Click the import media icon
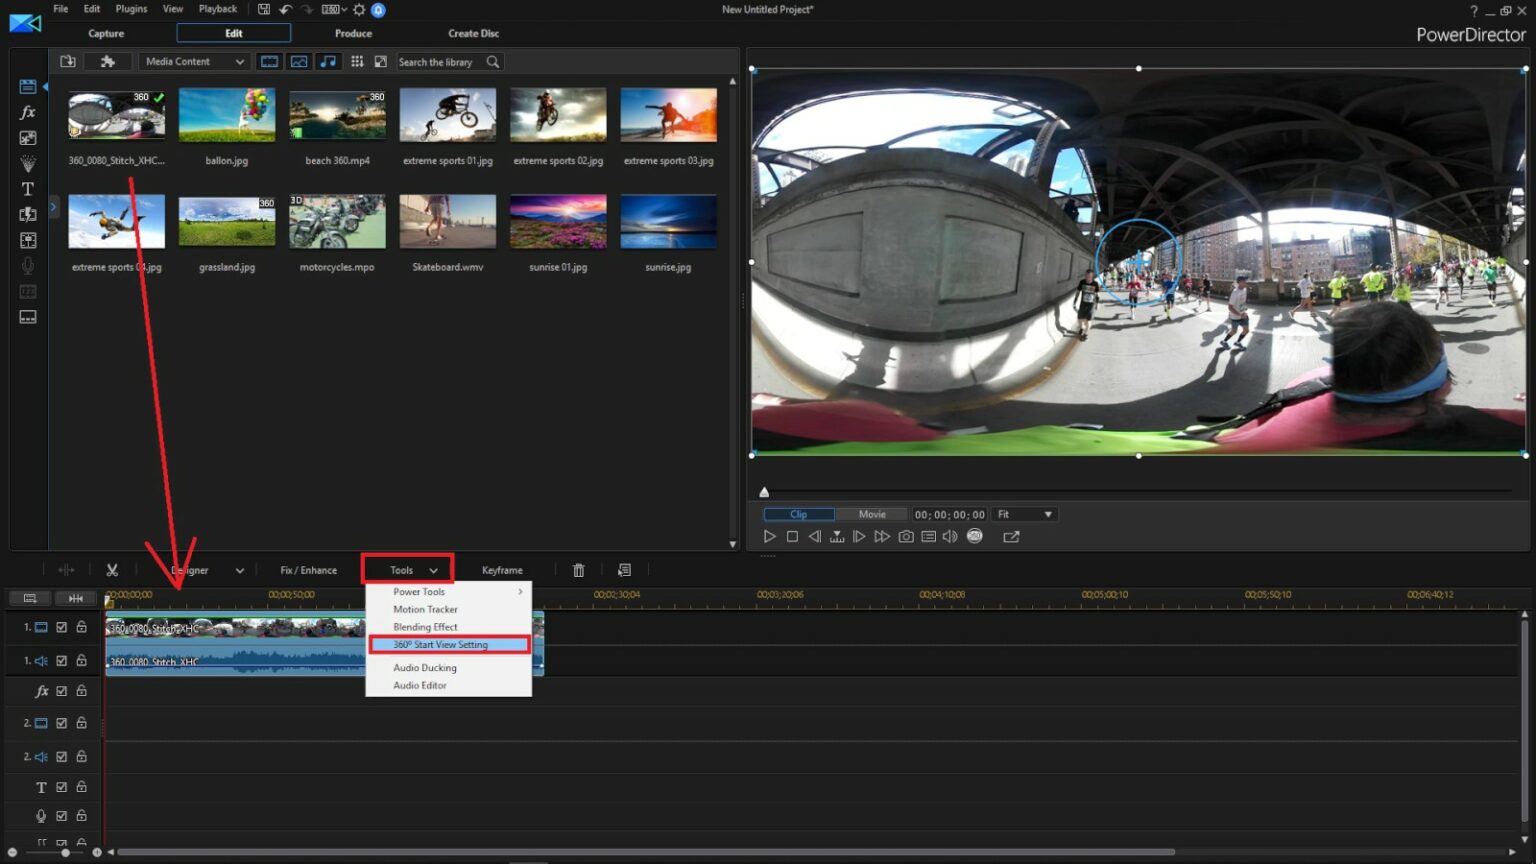This screenshot has height=864, width=1536. tap(68, 62)
